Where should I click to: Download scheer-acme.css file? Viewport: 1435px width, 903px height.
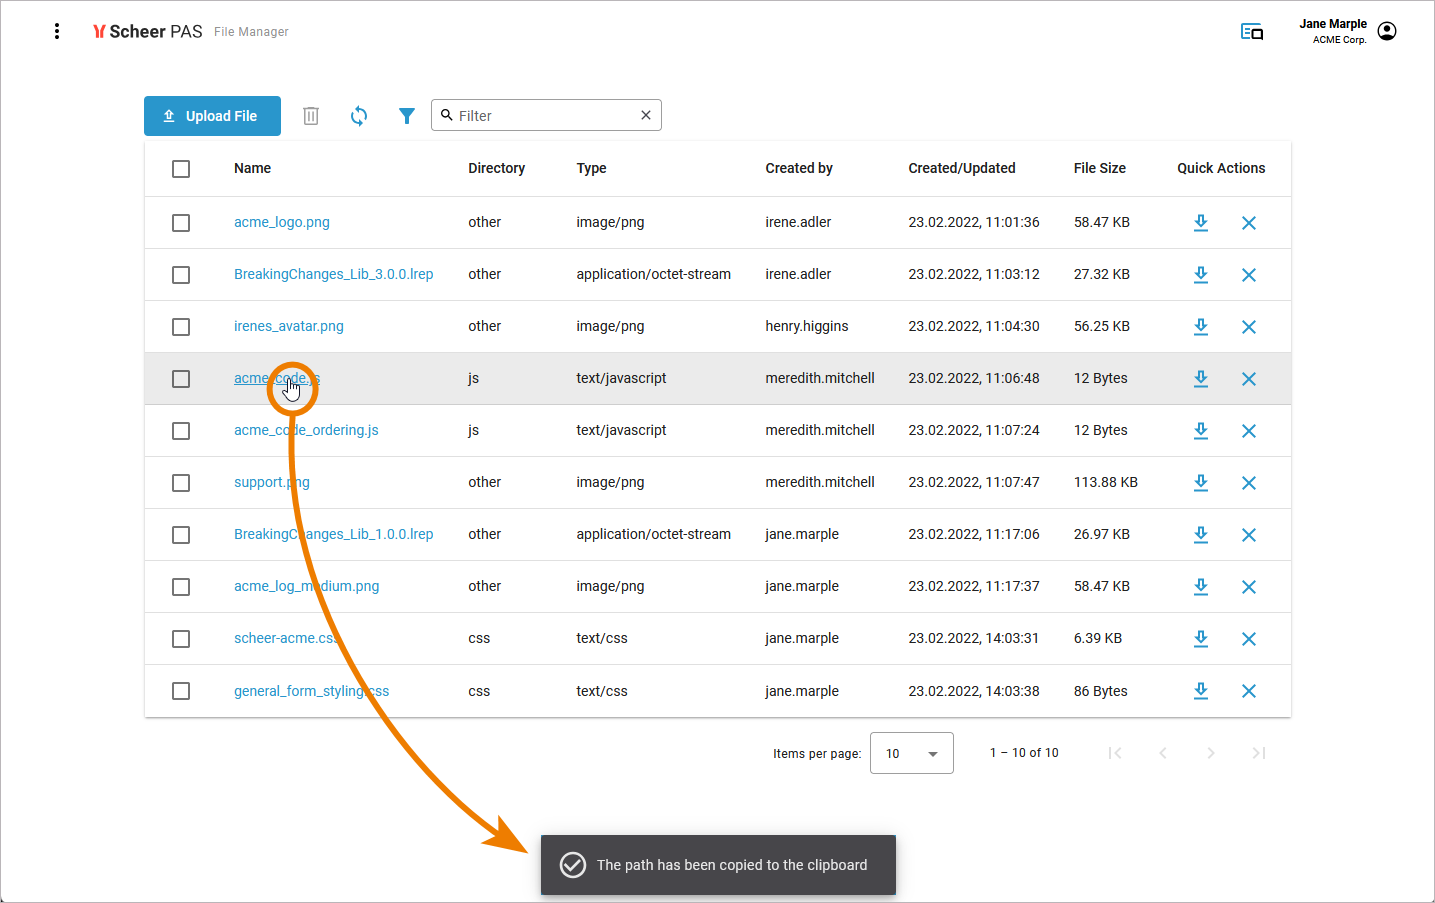click(x=1201, y=639)
